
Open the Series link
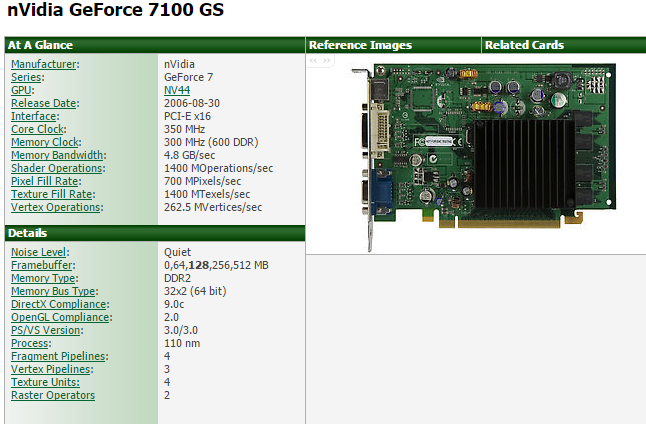[26, 77]
